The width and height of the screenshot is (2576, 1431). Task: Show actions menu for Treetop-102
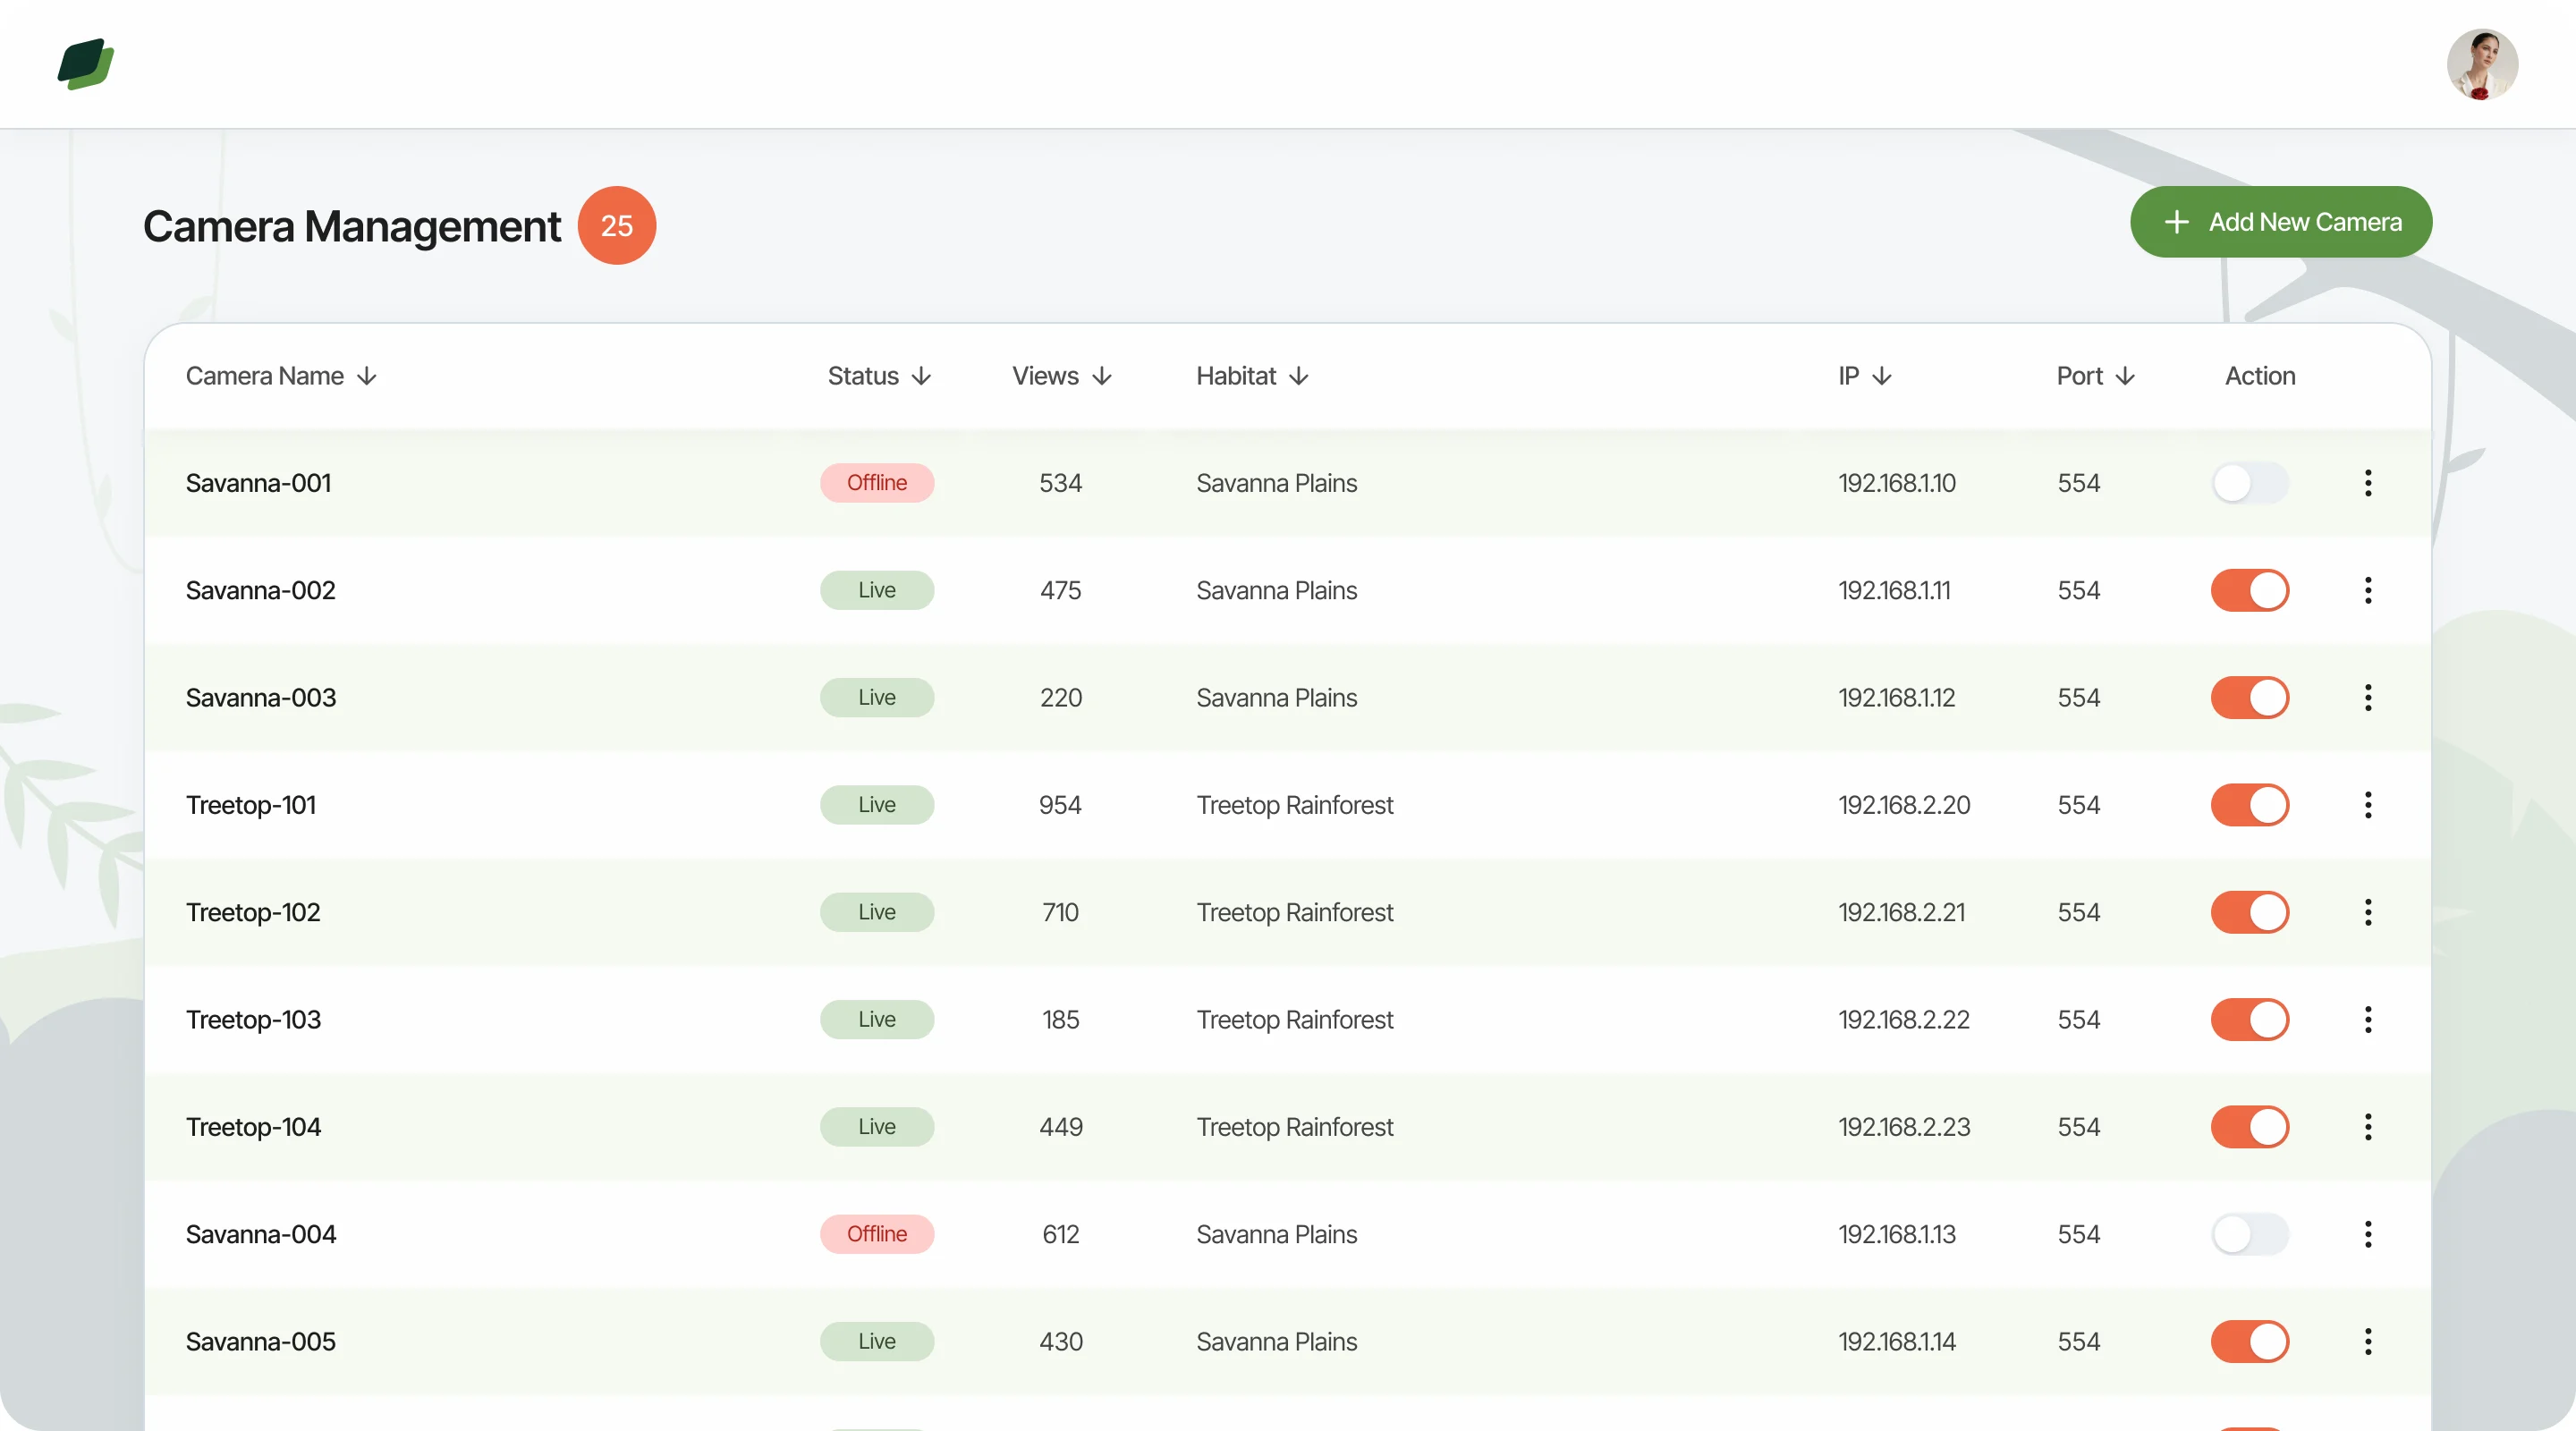point(2368,912)
